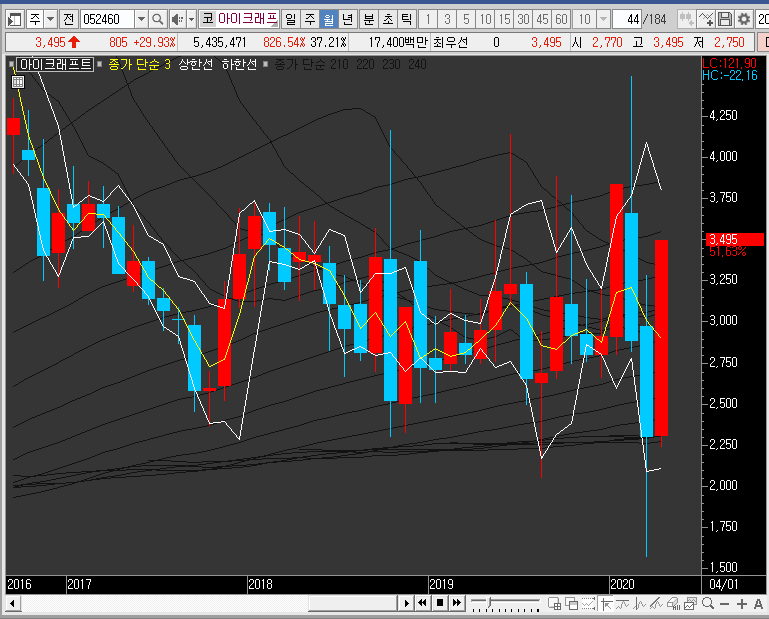This screenshot has height=619, width=769.
Task: Switch to daily (일) chart period
Action: pos(291,20)
